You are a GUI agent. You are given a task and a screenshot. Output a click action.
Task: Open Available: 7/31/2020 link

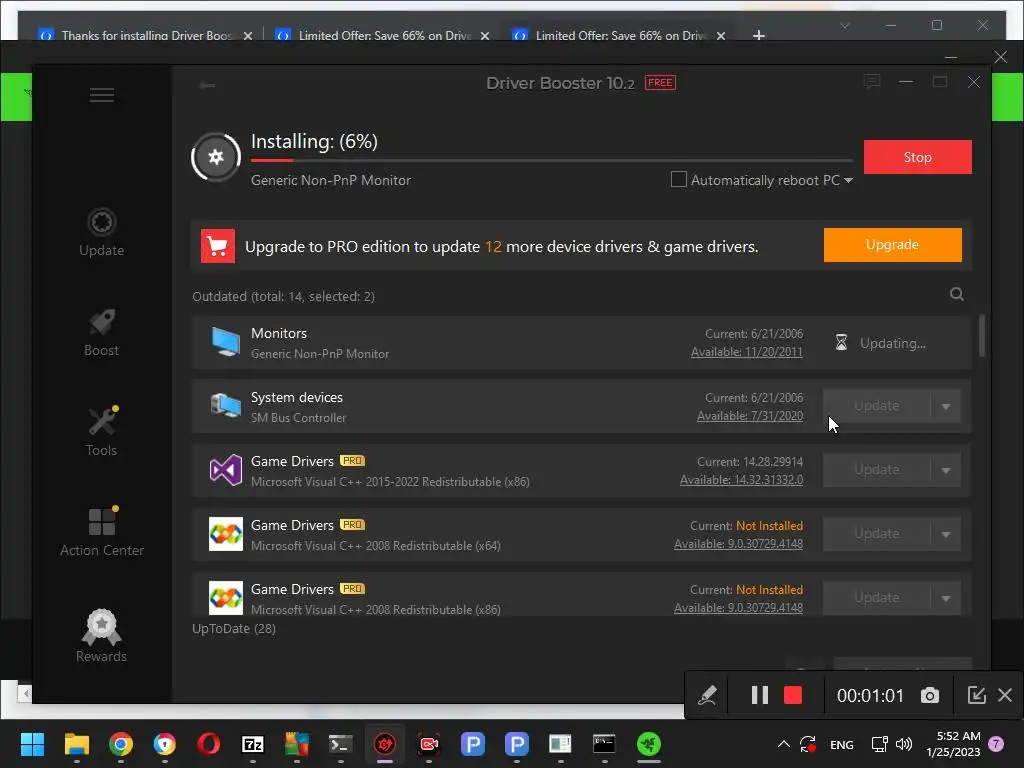(x=750, y=415)
